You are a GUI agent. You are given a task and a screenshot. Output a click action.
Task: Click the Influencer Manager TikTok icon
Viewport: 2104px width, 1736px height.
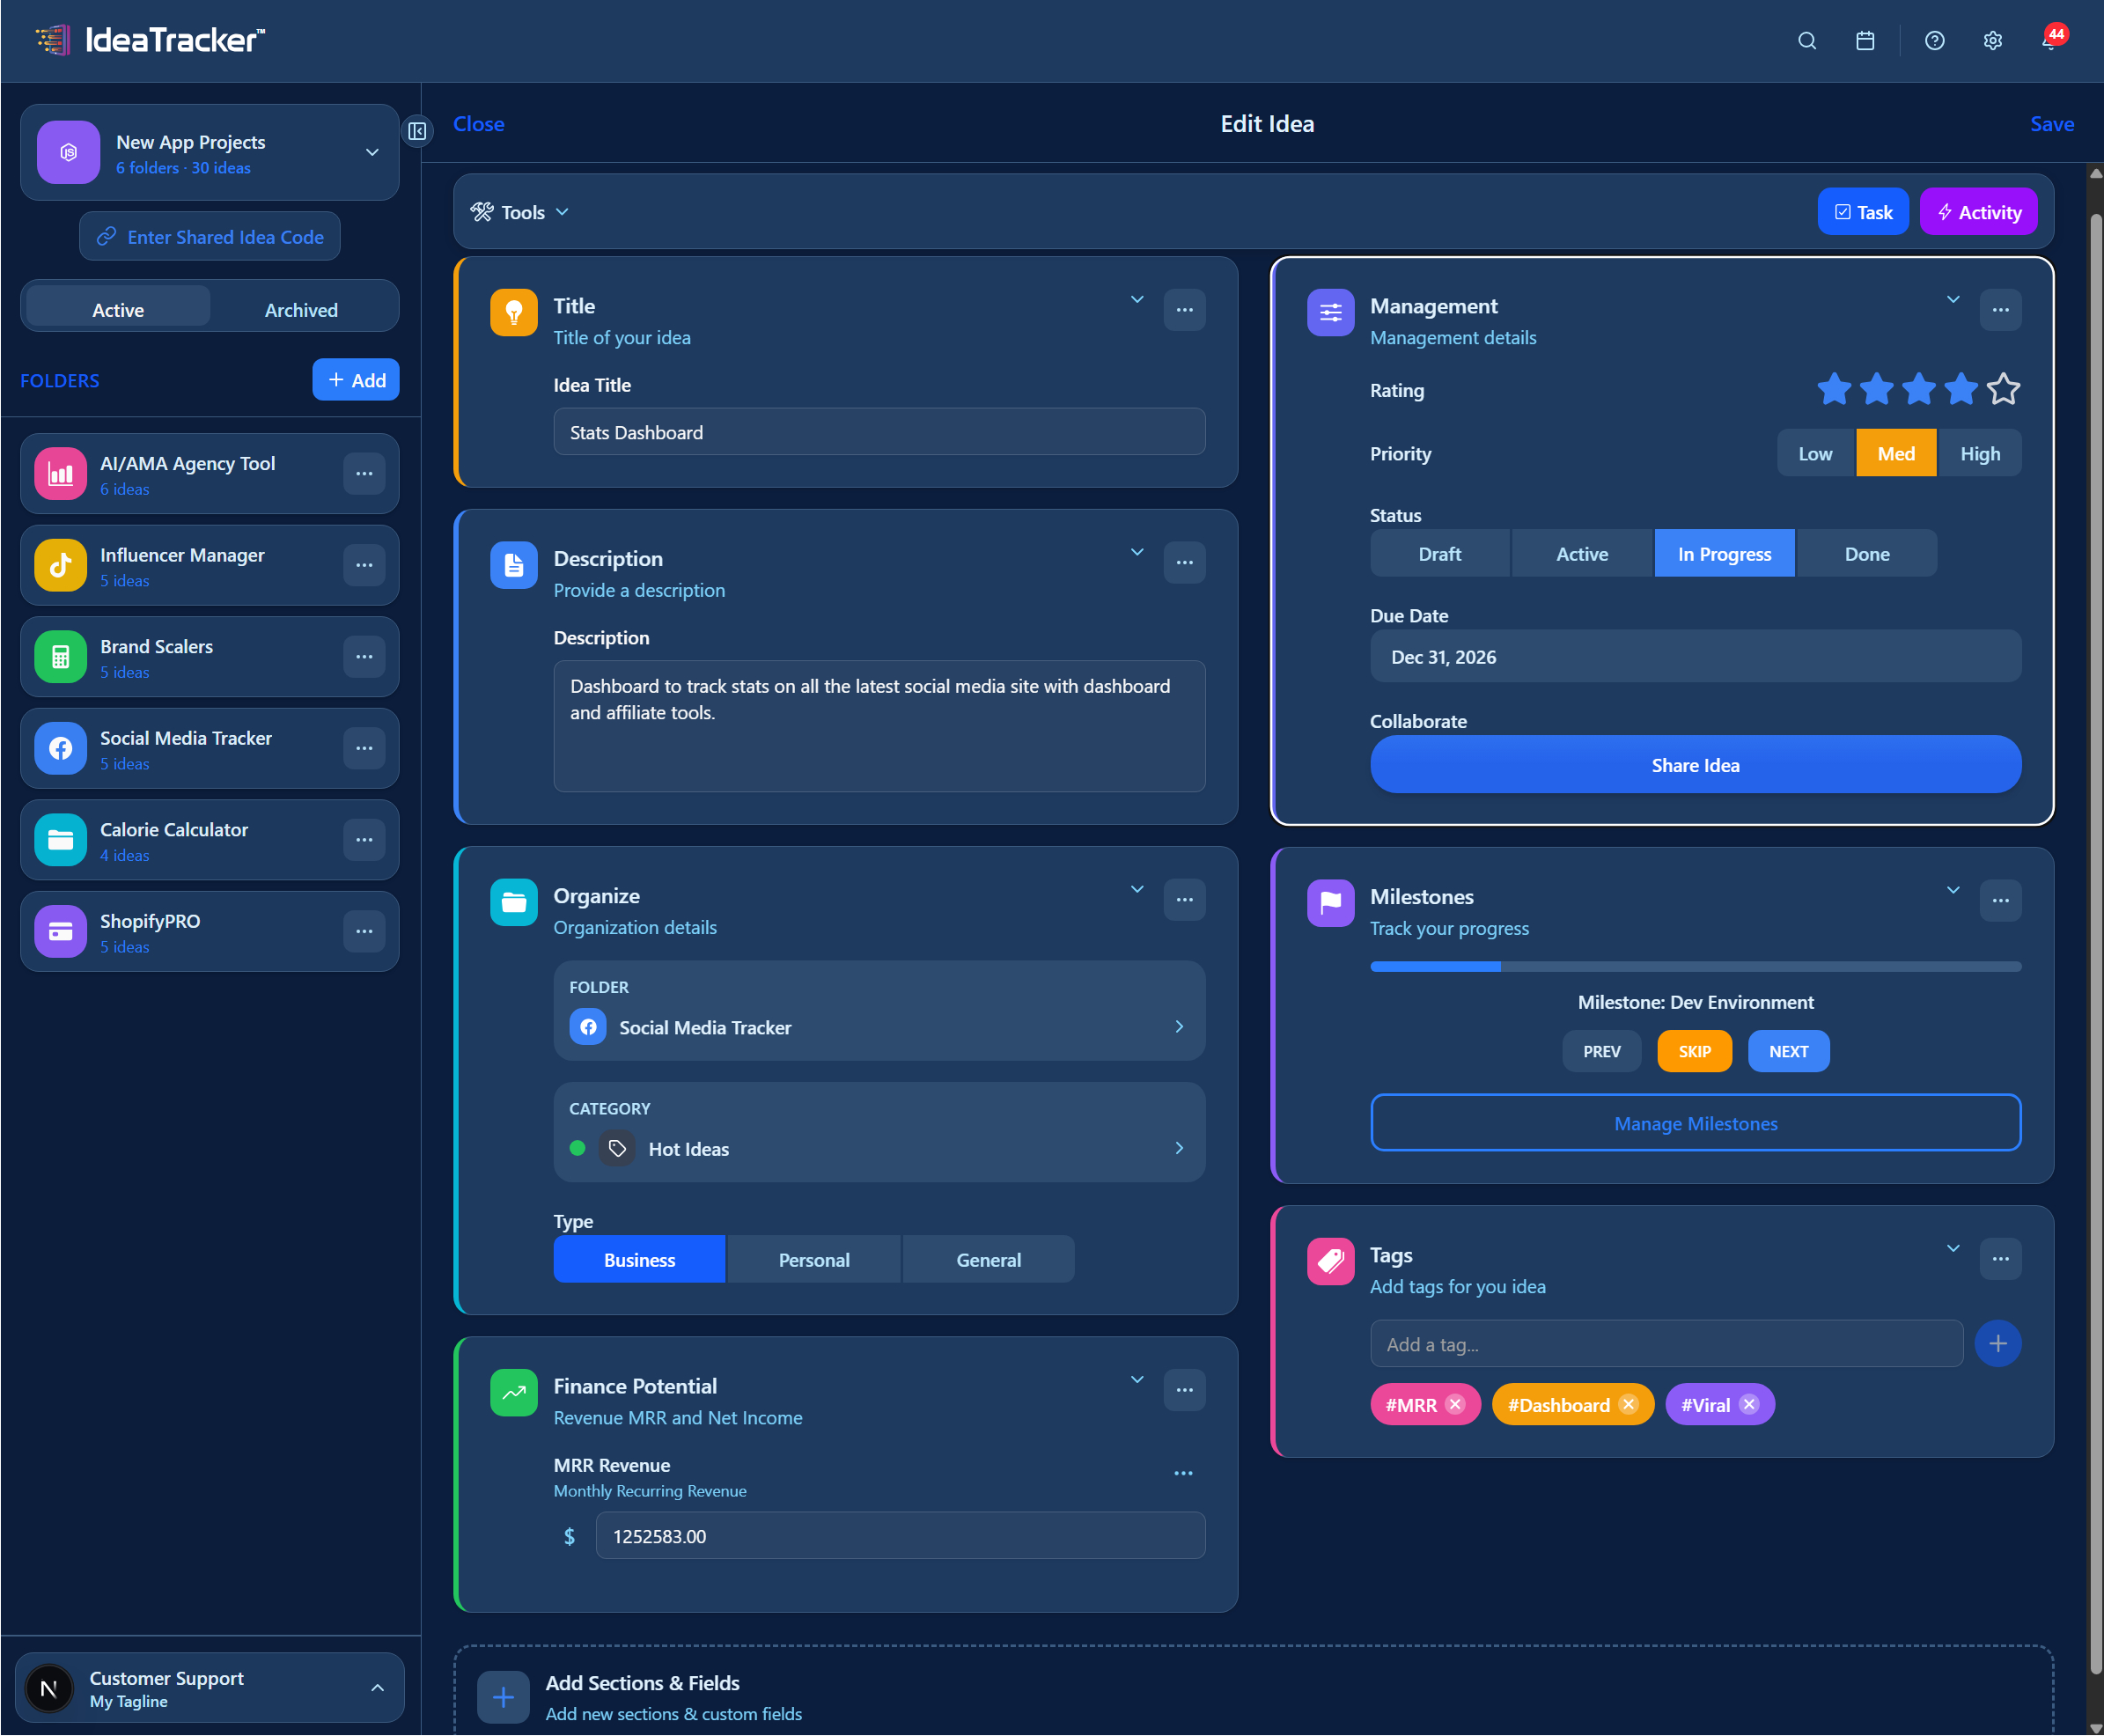(x=60, y=565)
